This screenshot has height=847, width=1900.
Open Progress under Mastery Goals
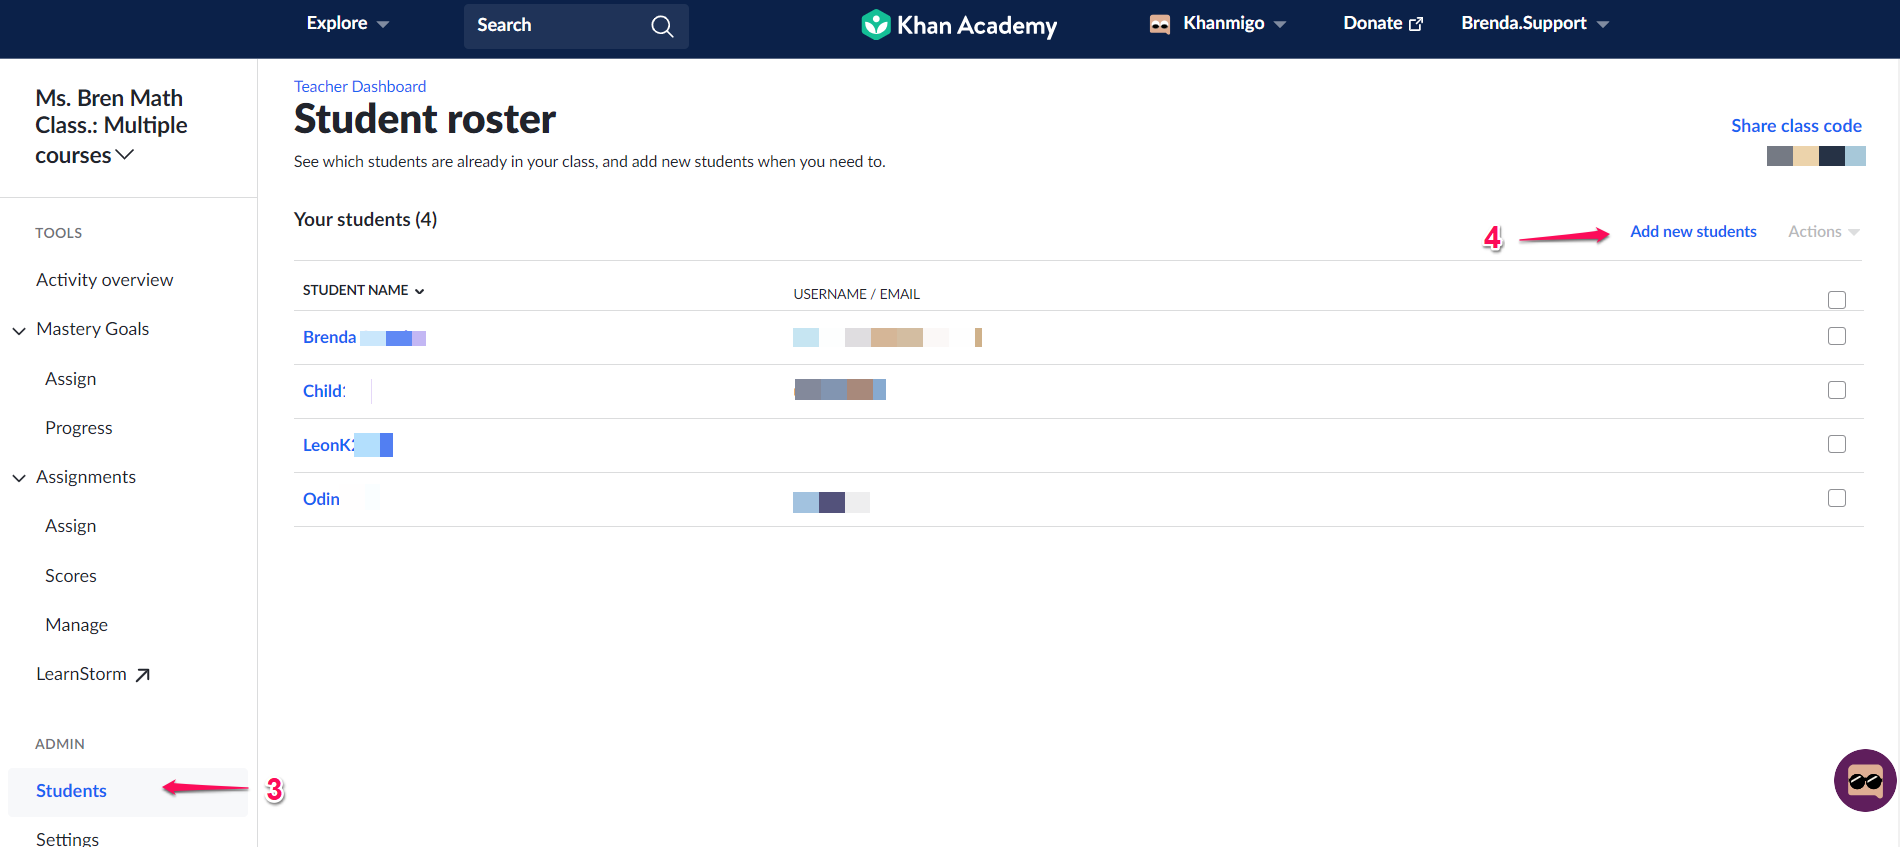[79, 428]
